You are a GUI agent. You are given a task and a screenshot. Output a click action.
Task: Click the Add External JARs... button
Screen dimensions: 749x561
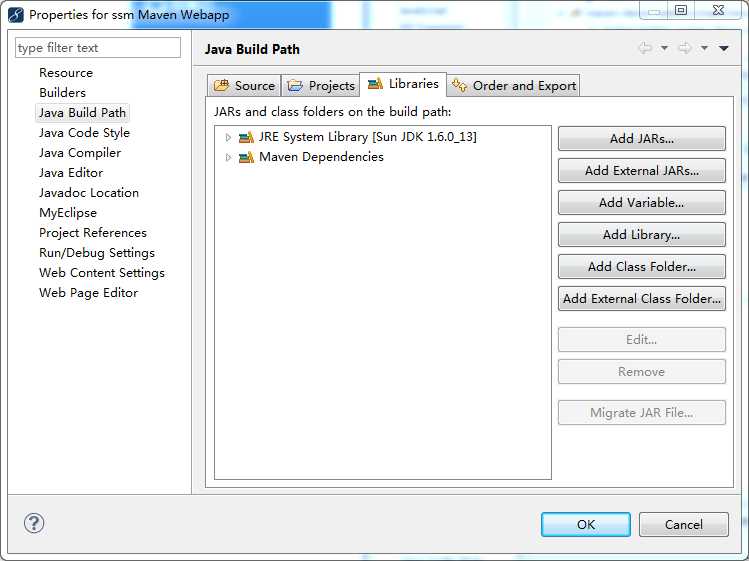tap(642, 171)
